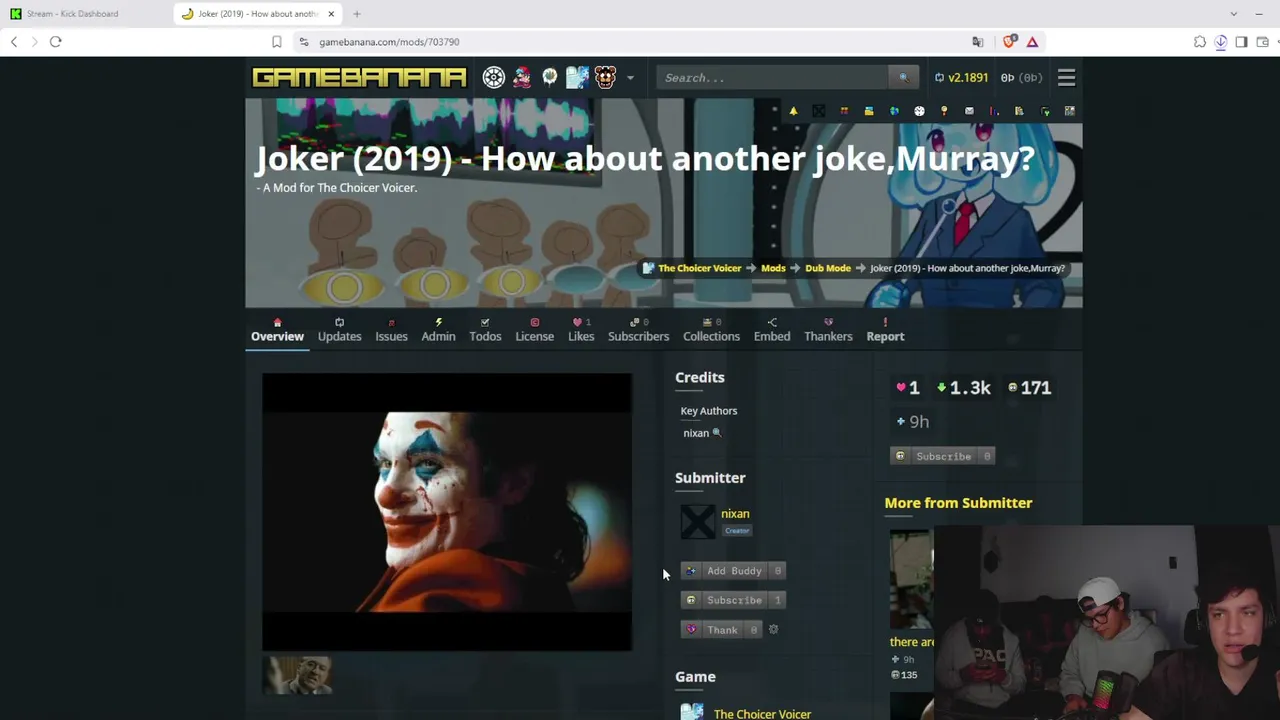Go to The Choicer Voicer breadcrumb link

(x=699, y=268)
